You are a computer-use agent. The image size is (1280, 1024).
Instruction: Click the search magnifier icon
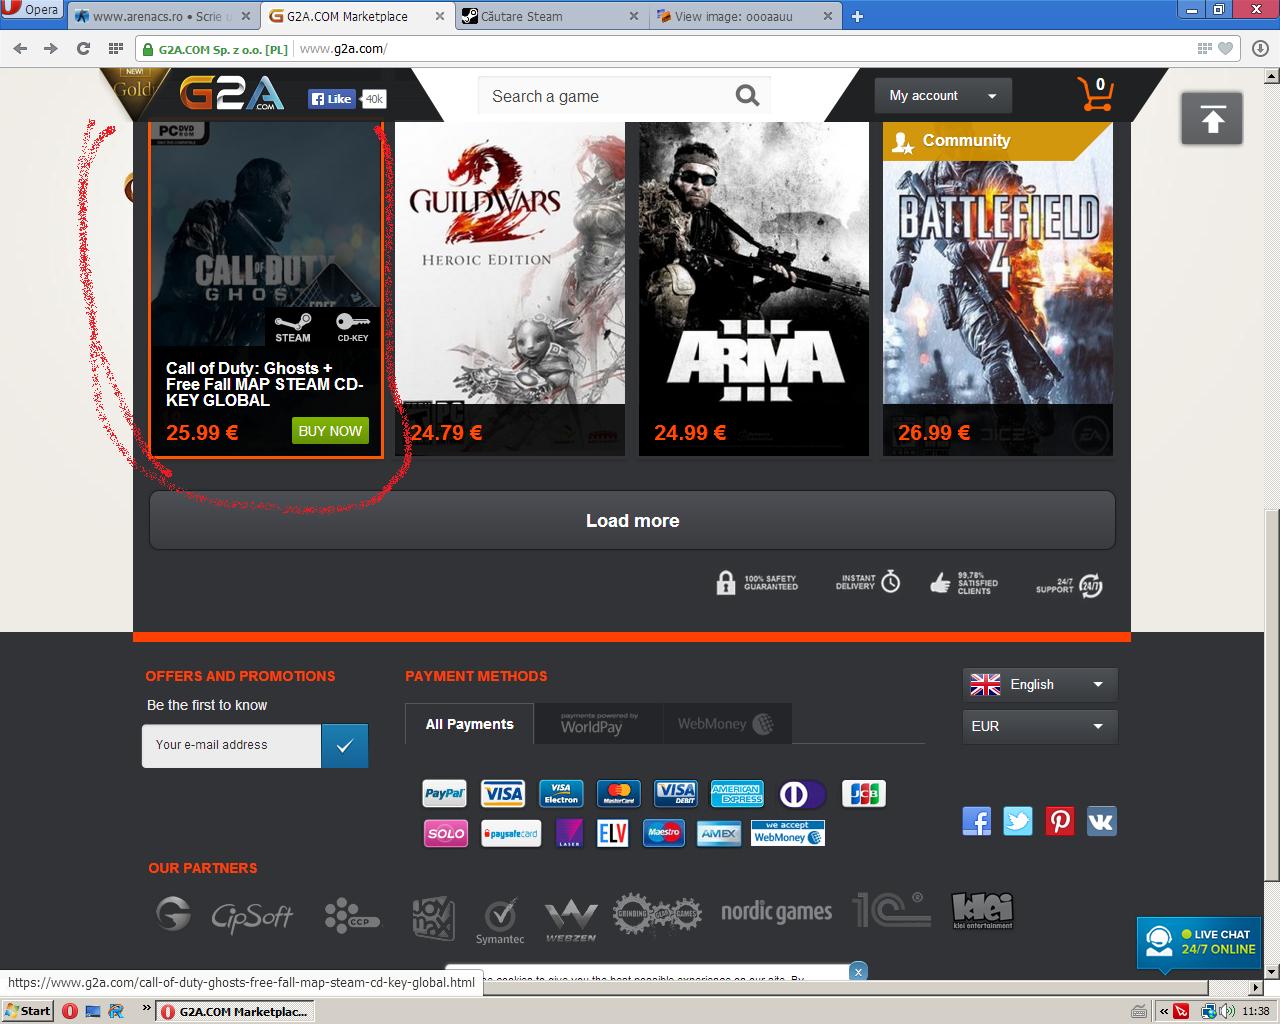point(747,96)
